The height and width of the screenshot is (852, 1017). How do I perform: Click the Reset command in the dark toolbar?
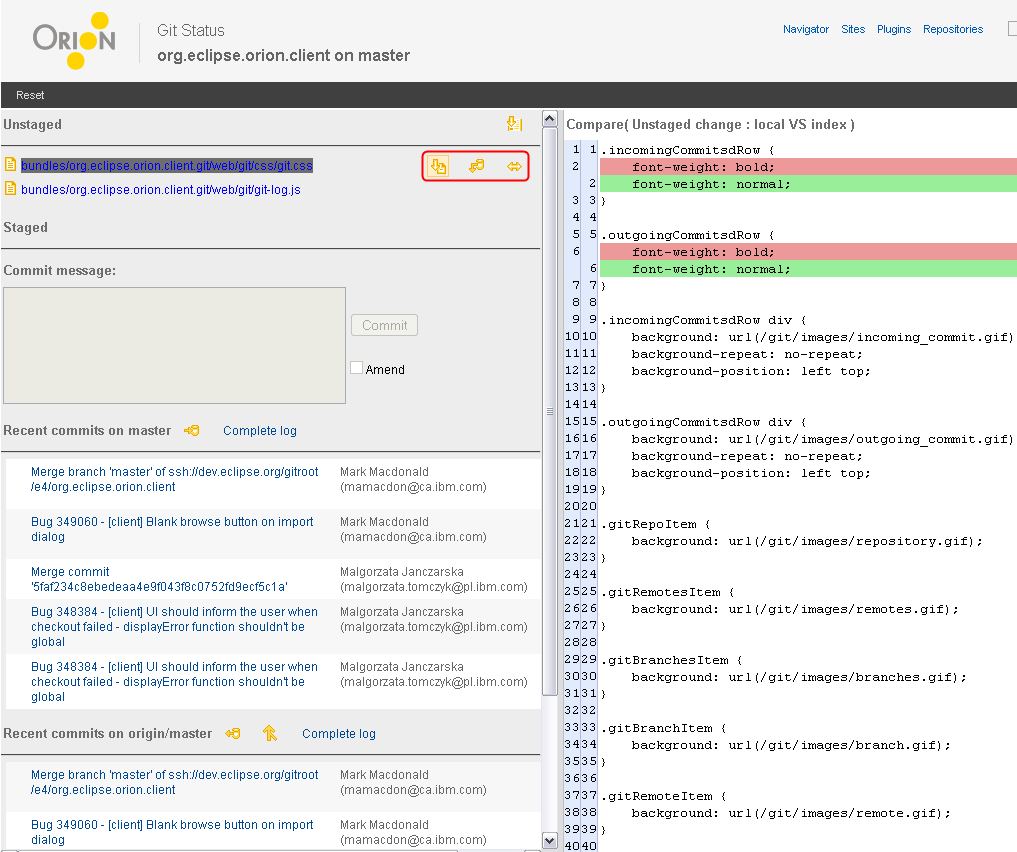tap(30, 95)
